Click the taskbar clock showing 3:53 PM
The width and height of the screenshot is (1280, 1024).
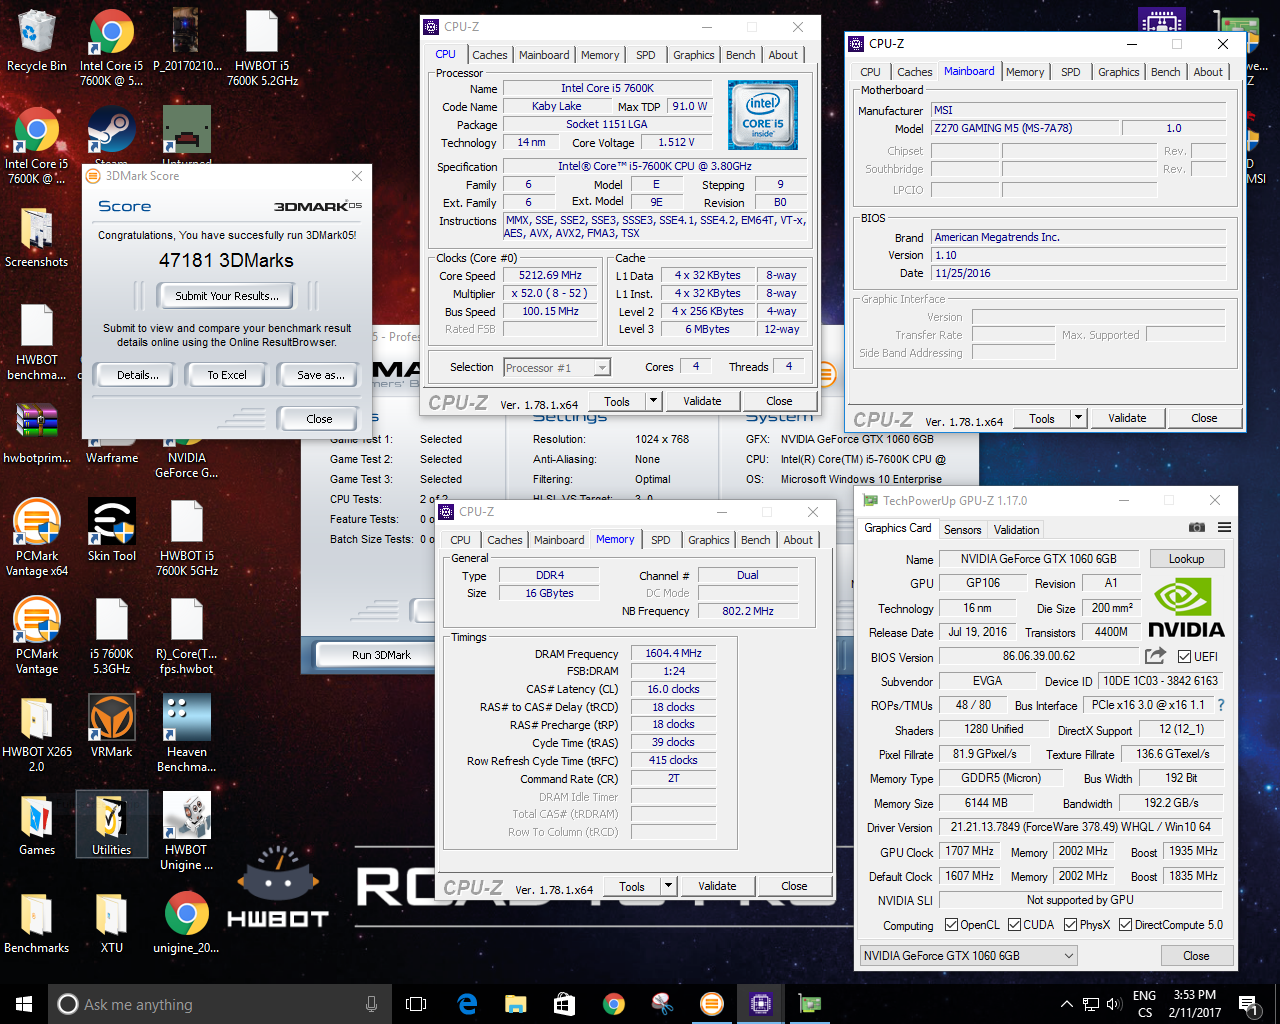point(1194,1004)
